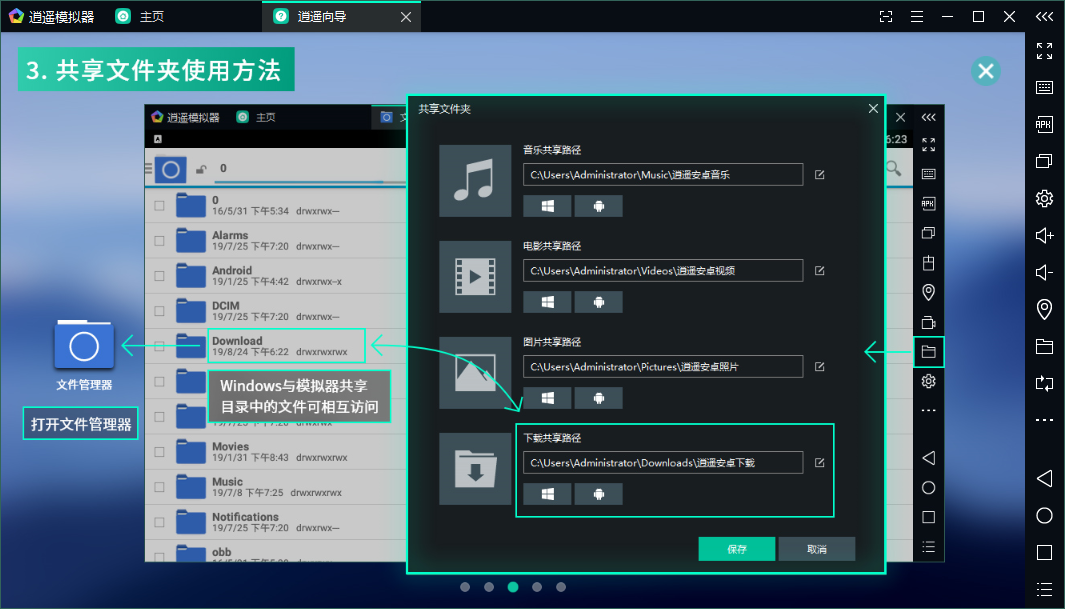
Task: Tick the checkbox beside the Notifications folder
Action: tap(159, 522)
